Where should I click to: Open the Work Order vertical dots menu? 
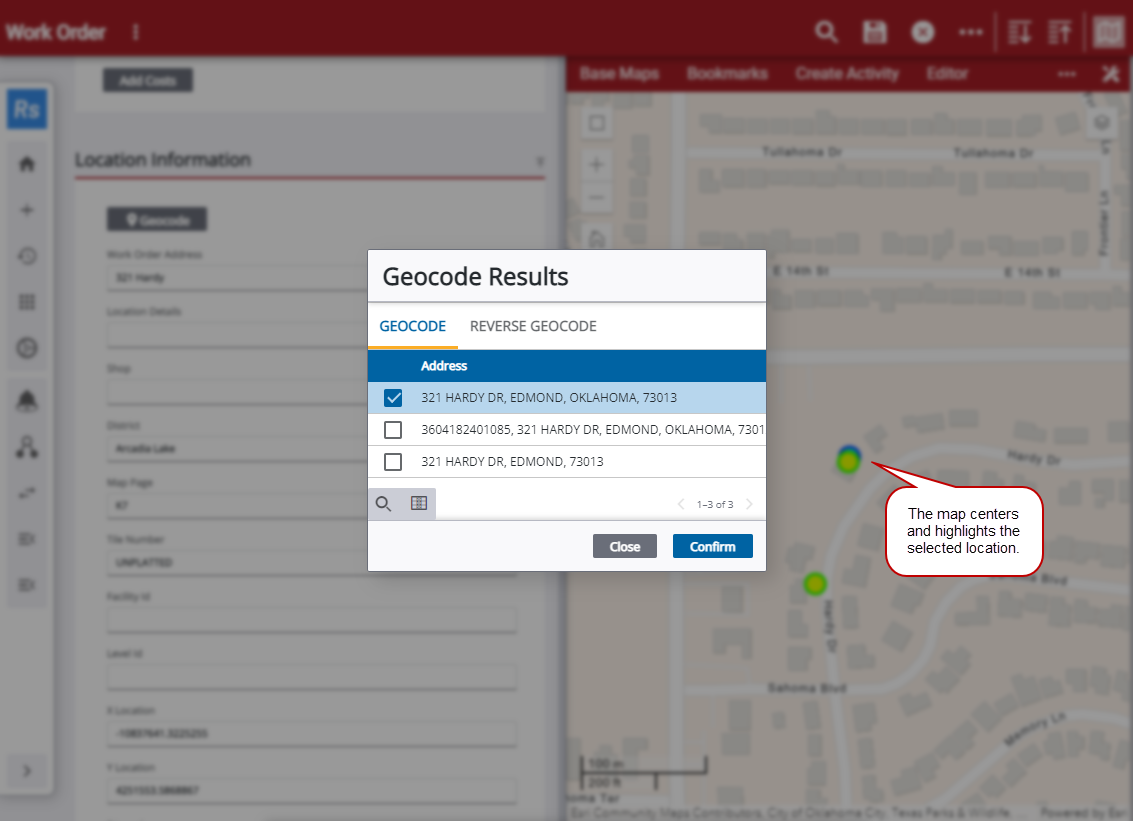click(136, 32)
